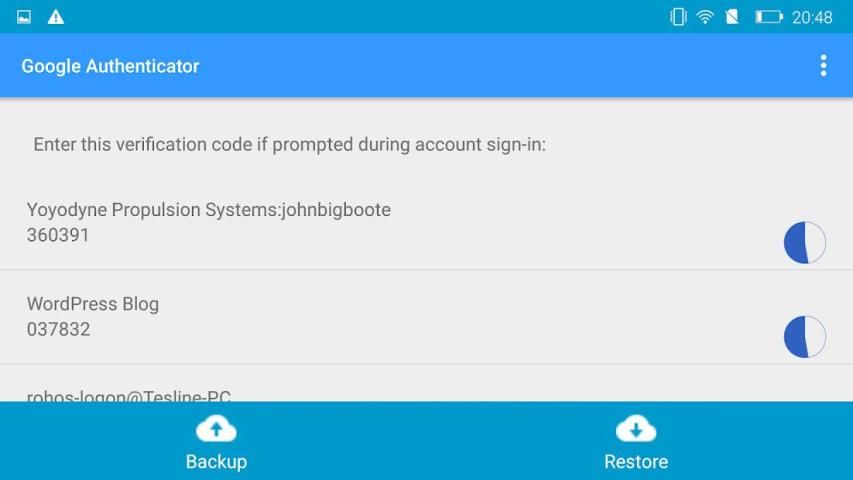Tap the Google Authenticator title
The height and width of the screenshot is (480, 853).
(110, 66)
